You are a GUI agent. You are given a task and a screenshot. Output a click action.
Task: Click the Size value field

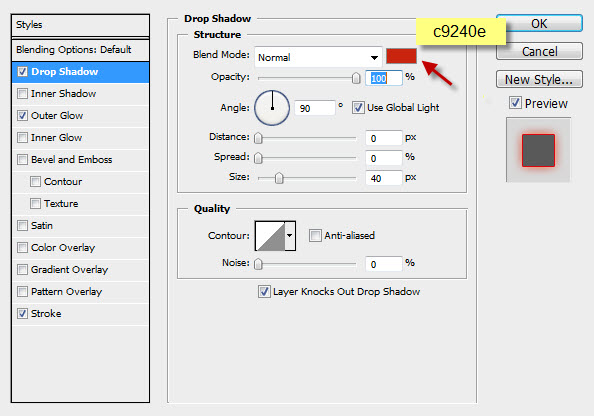click(383, 178)
